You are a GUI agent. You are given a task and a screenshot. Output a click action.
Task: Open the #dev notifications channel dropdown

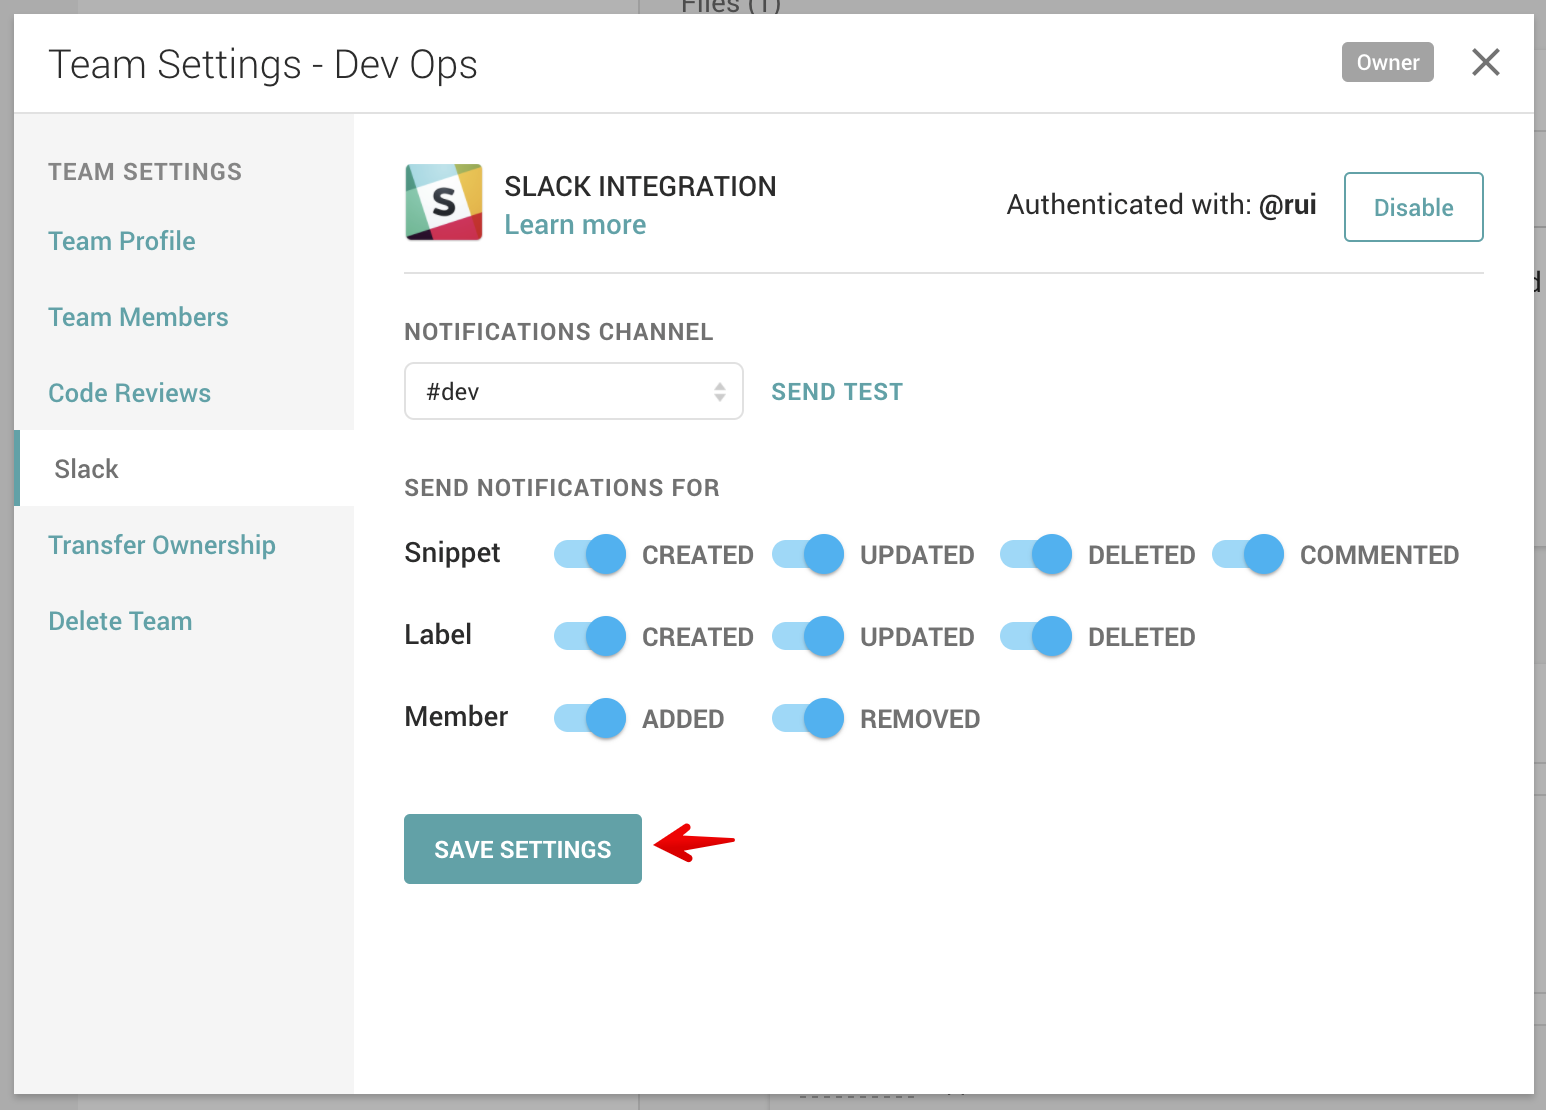574,391
